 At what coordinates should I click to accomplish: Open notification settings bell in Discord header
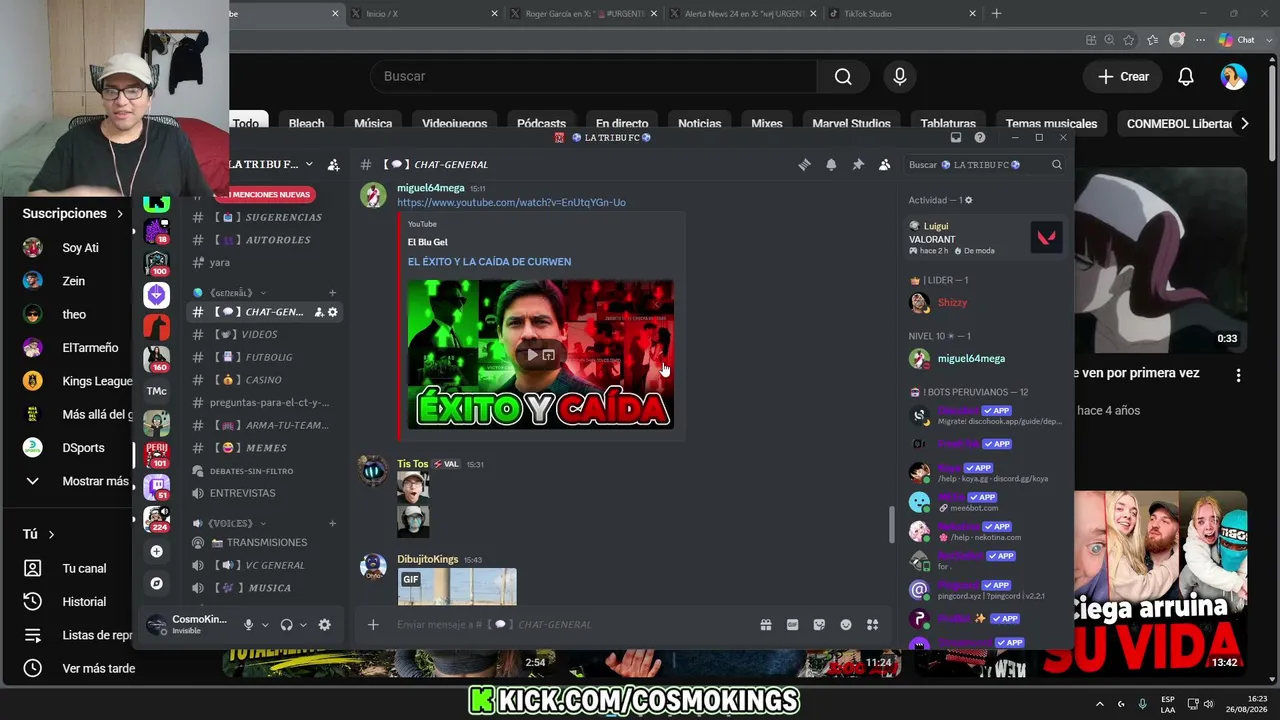(x=831, y=165)
